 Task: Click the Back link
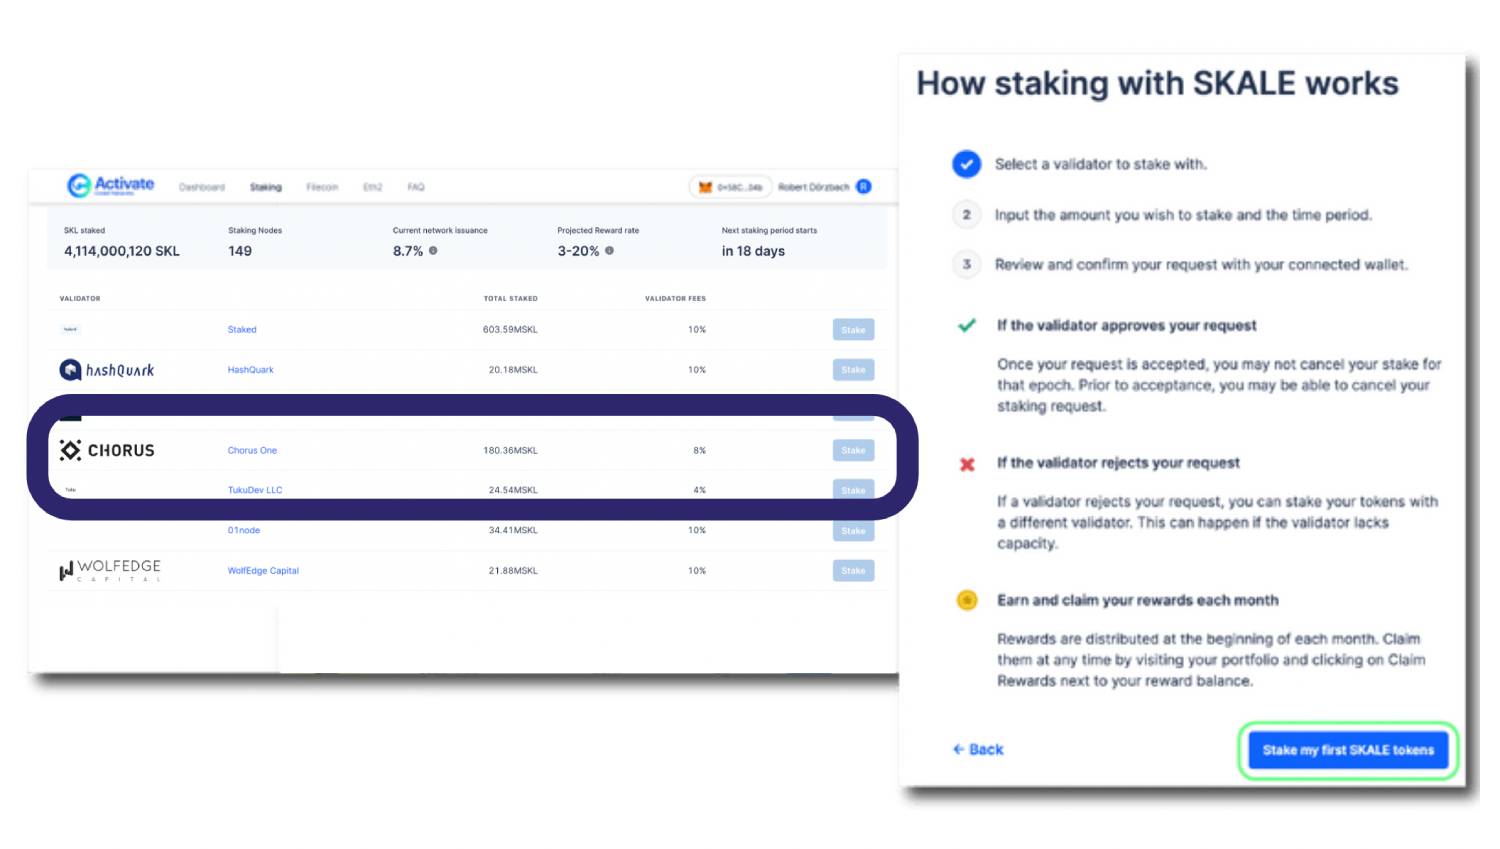(978, 749)
